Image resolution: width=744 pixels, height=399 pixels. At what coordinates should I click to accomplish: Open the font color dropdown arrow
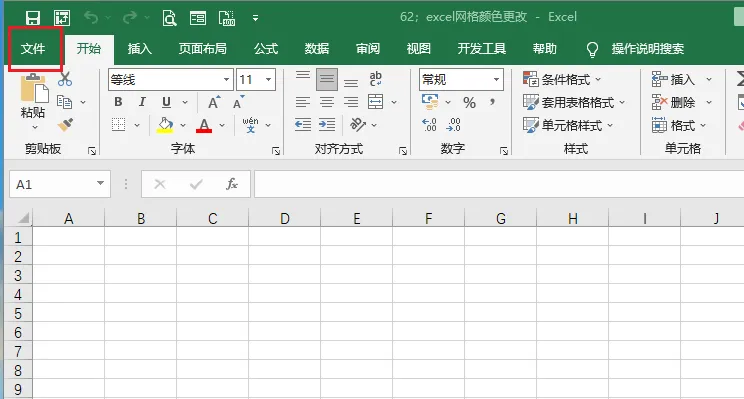click(x=222, y=125)
